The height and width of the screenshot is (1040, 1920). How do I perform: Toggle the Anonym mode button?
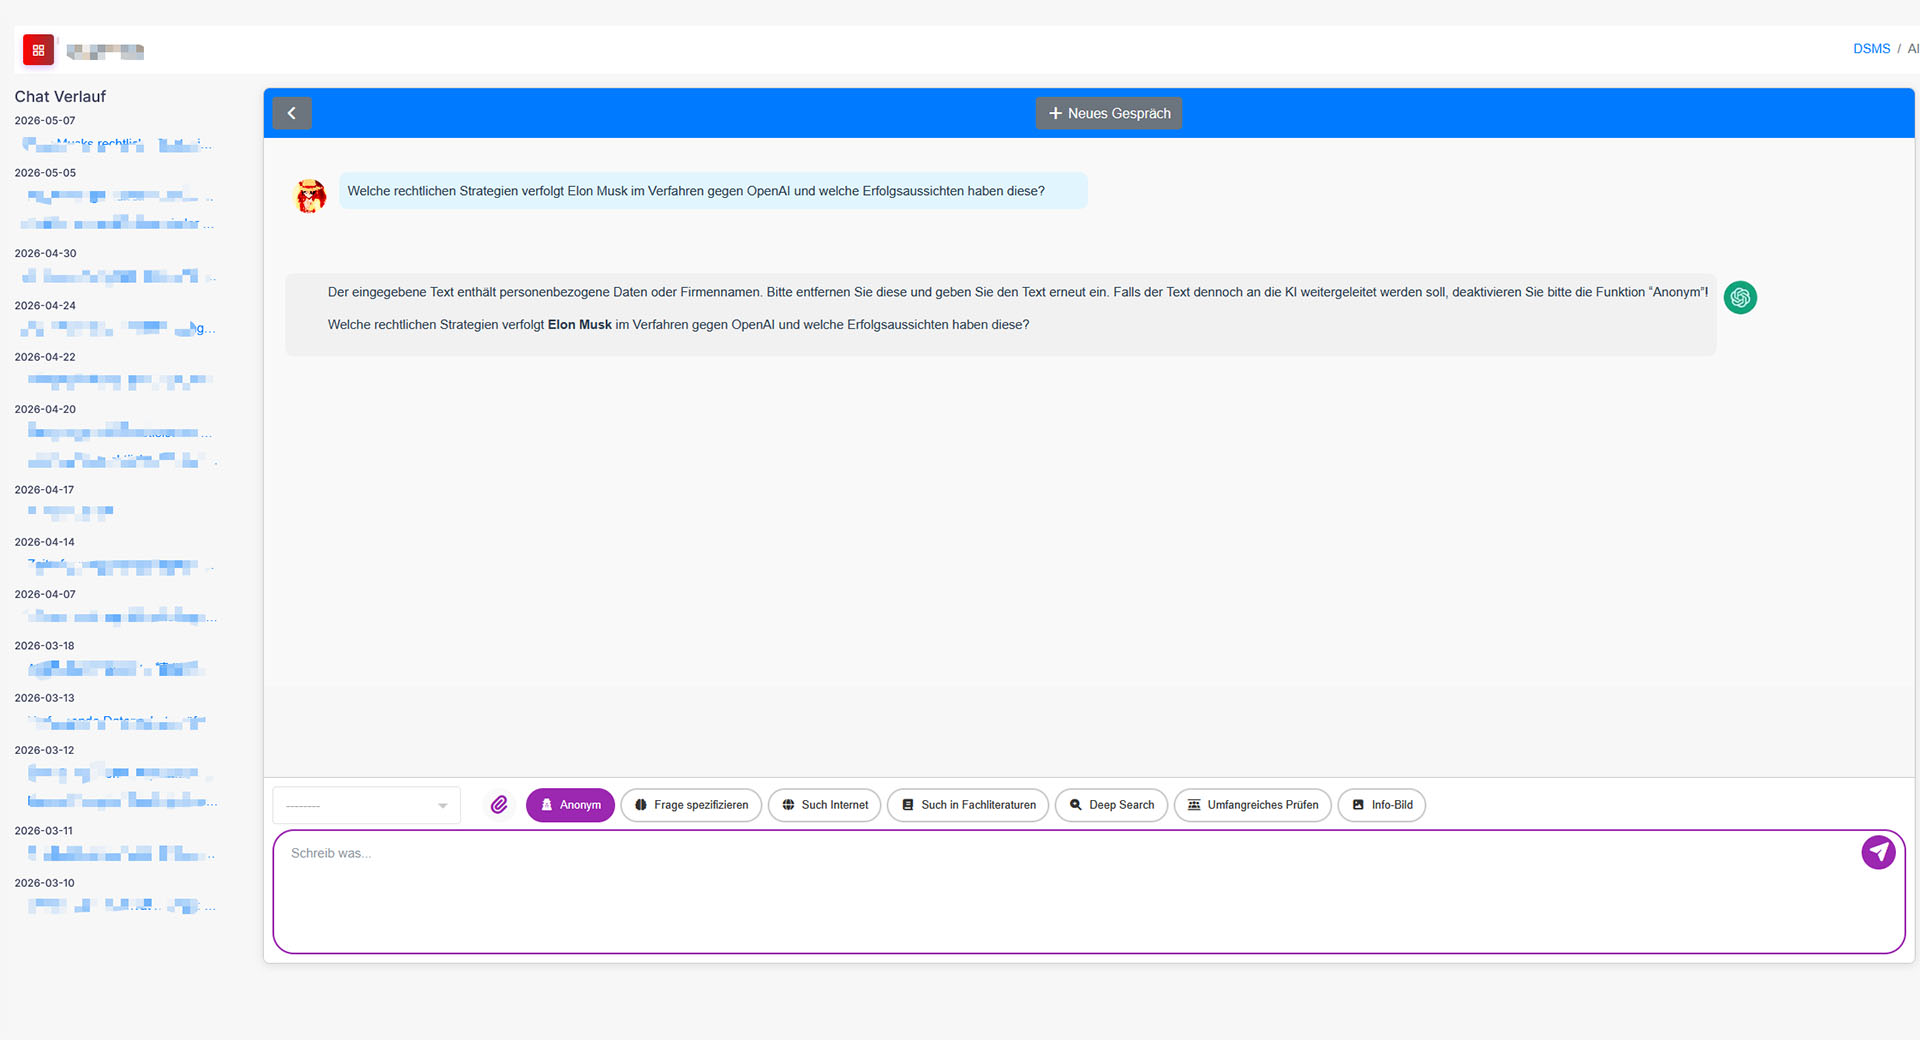coord(570,805)
